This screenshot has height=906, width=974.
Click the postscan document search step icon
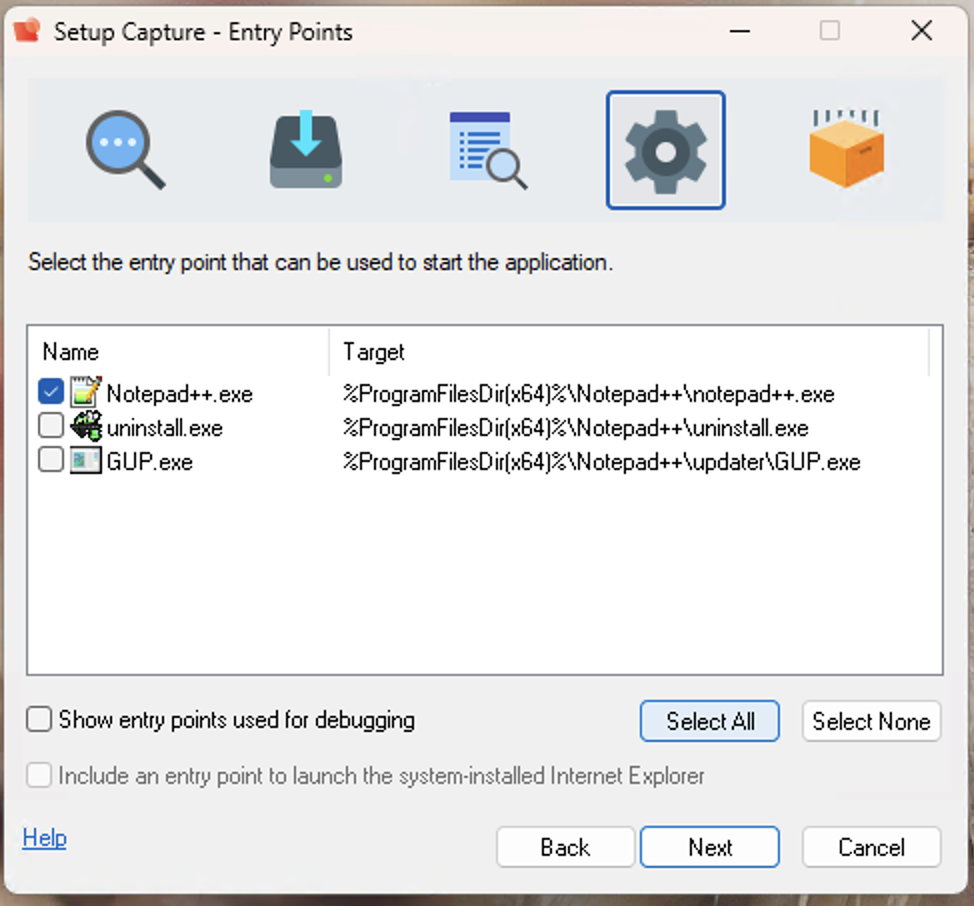(x=487, y=150)
